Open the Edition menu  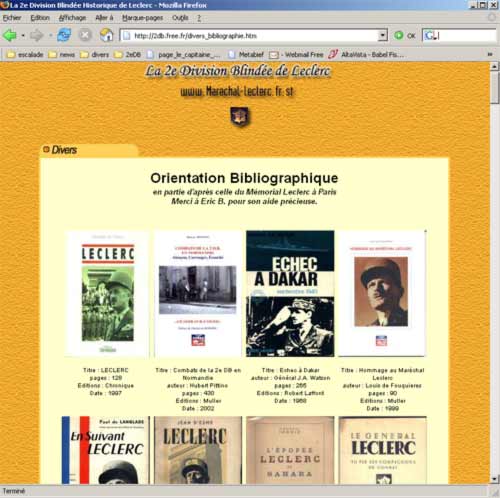point(40,18)
